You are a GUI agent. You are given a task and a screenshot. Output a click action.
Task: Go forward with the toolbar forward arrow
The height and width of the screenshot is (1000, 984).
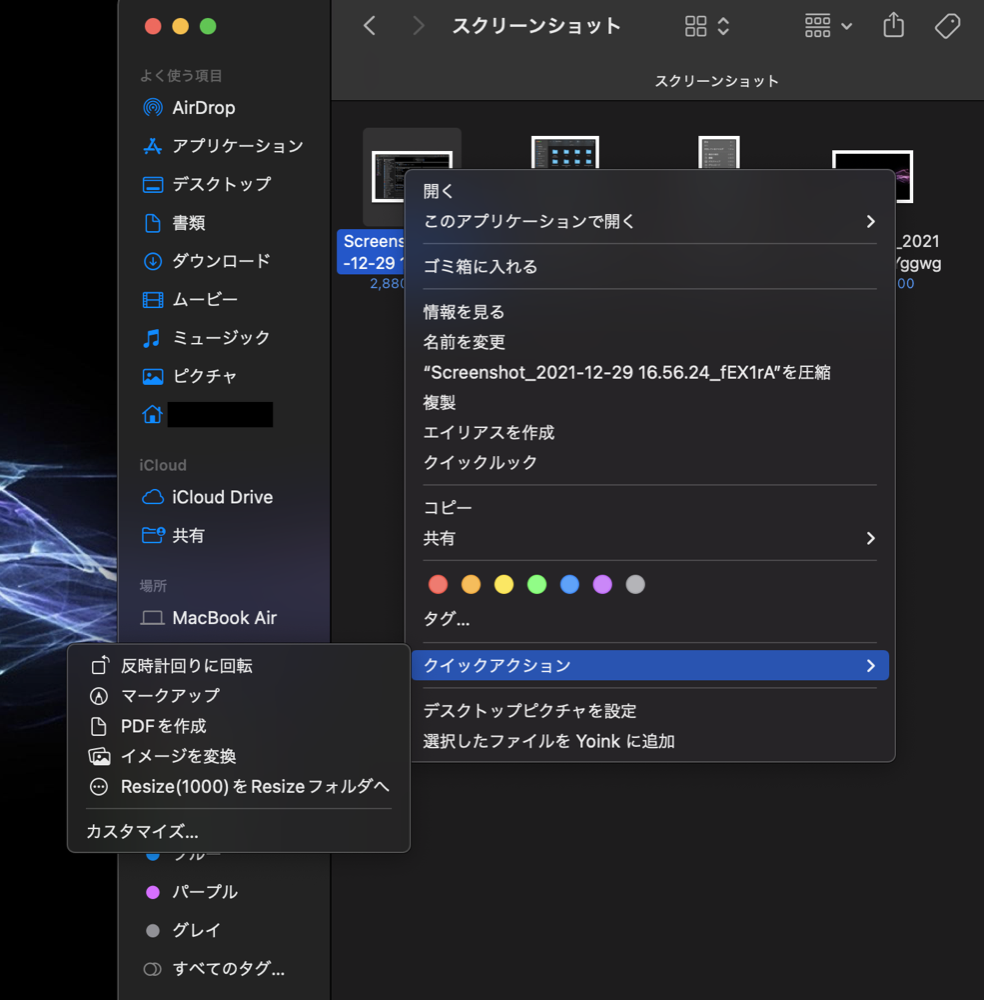point(418,26)
